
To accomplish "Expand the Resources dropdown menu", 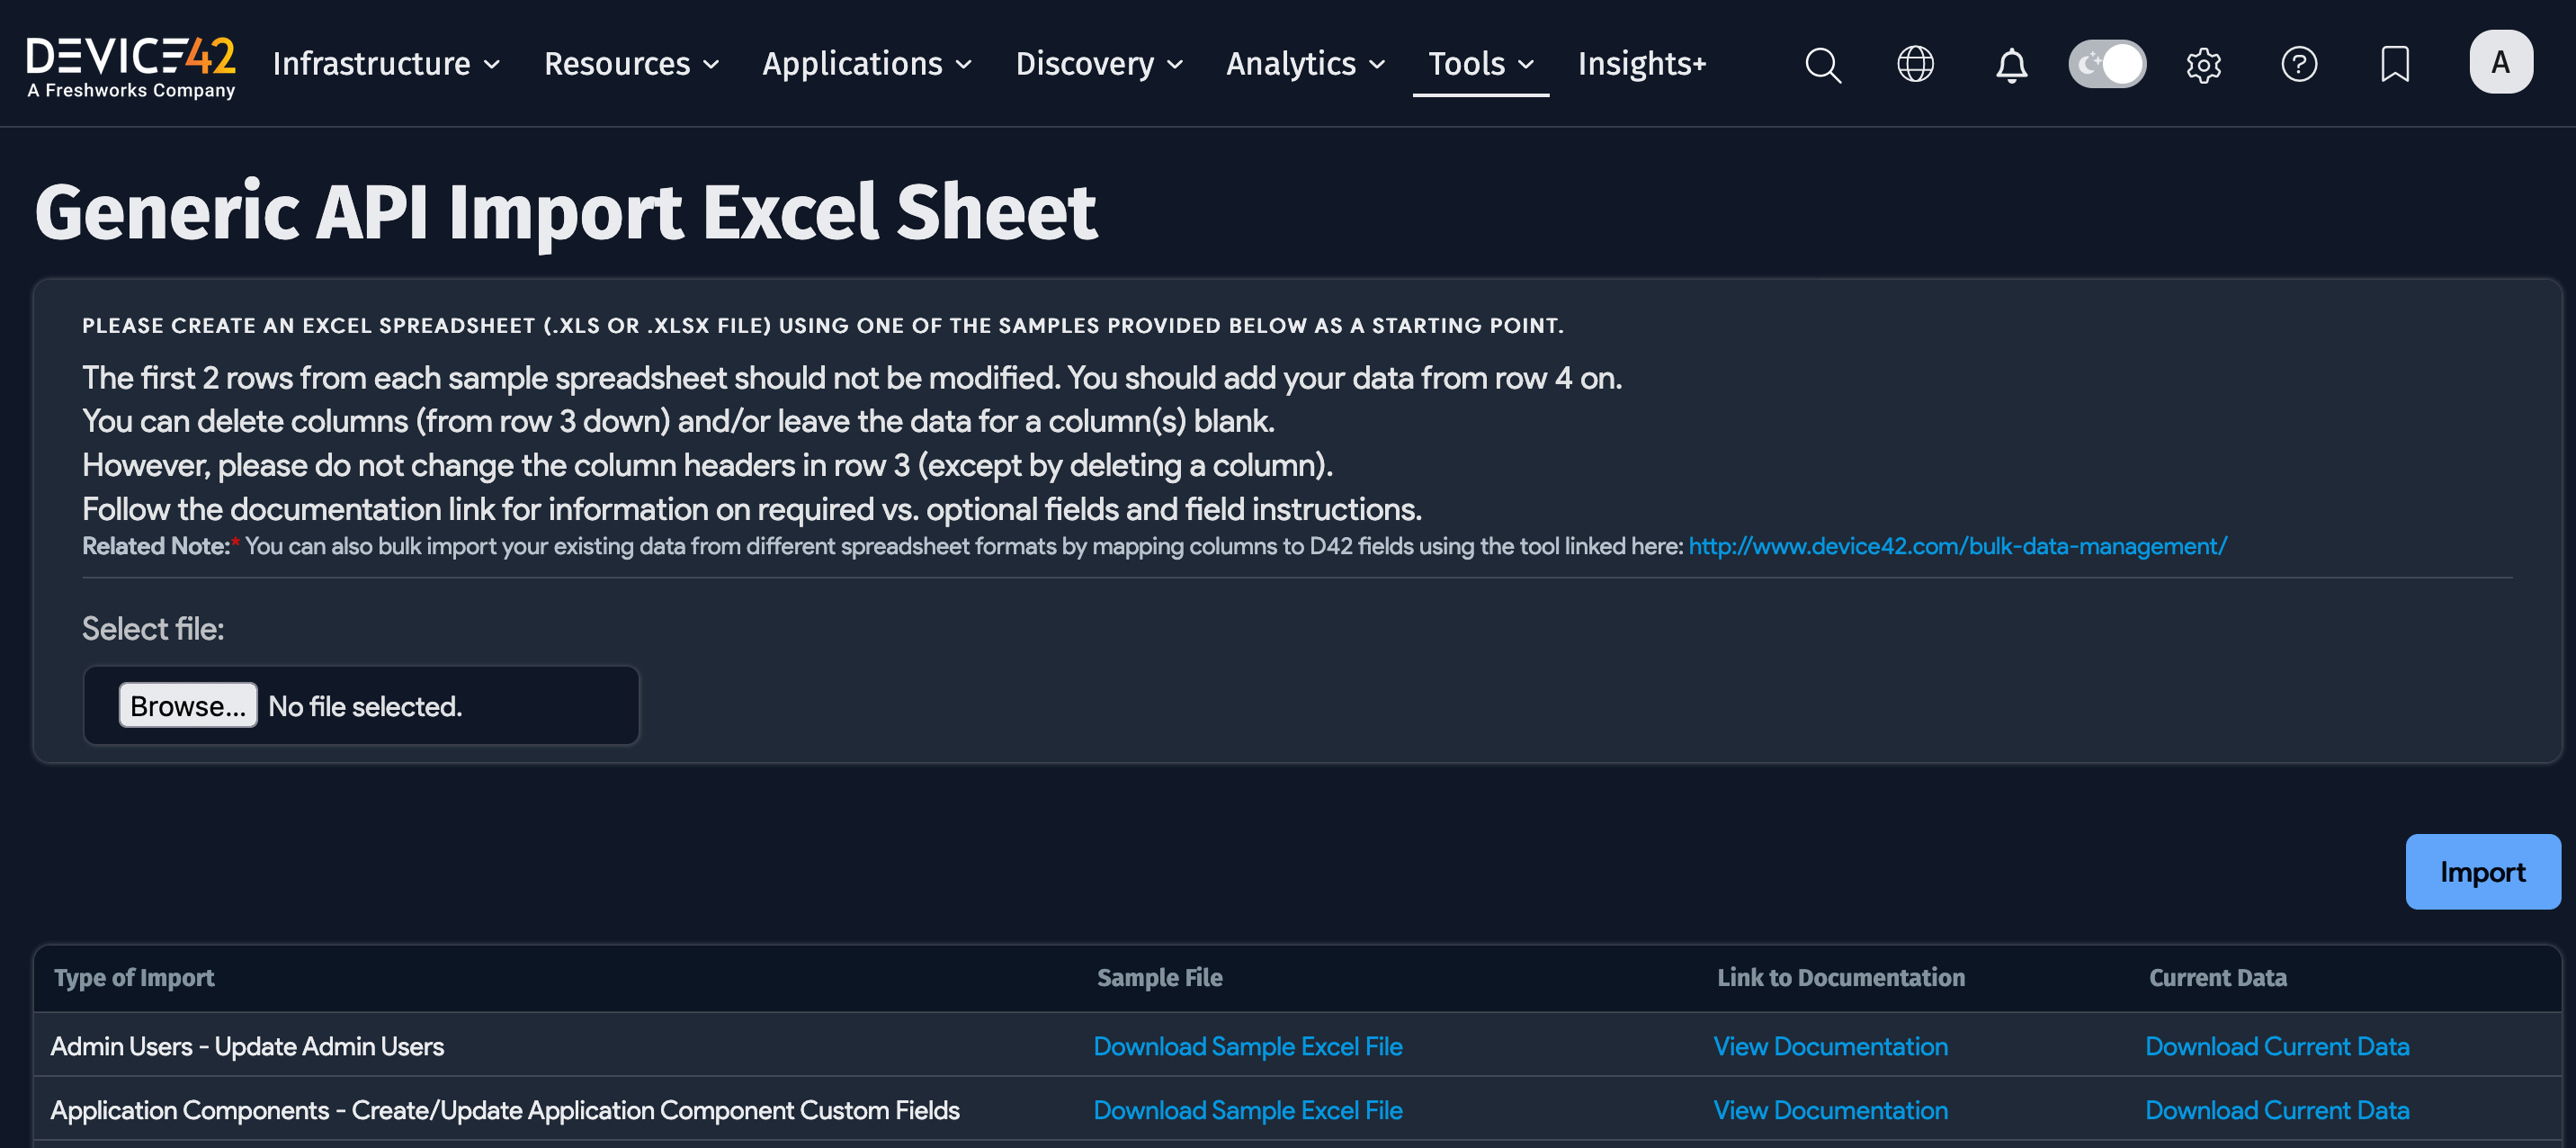I will coord(631,64).
